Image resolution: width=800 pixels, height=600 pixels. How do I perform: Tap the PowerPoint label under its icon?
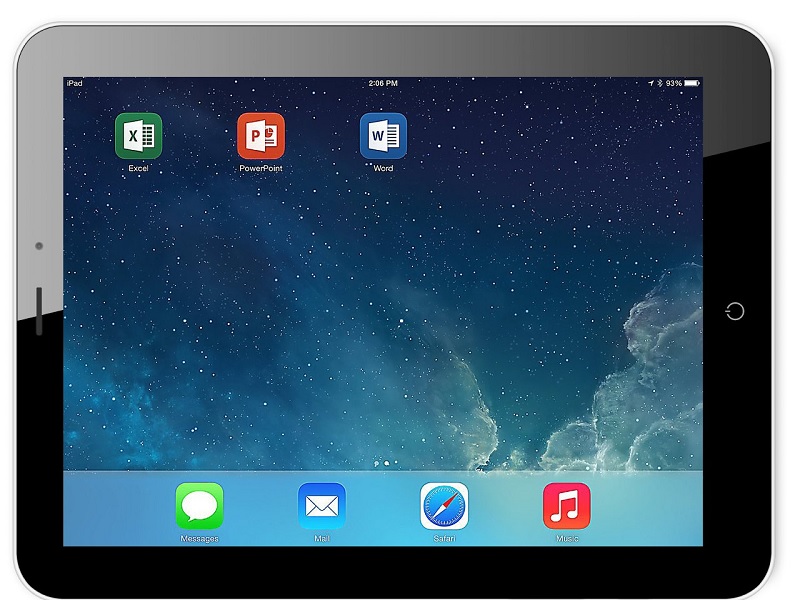pos(259,166)
